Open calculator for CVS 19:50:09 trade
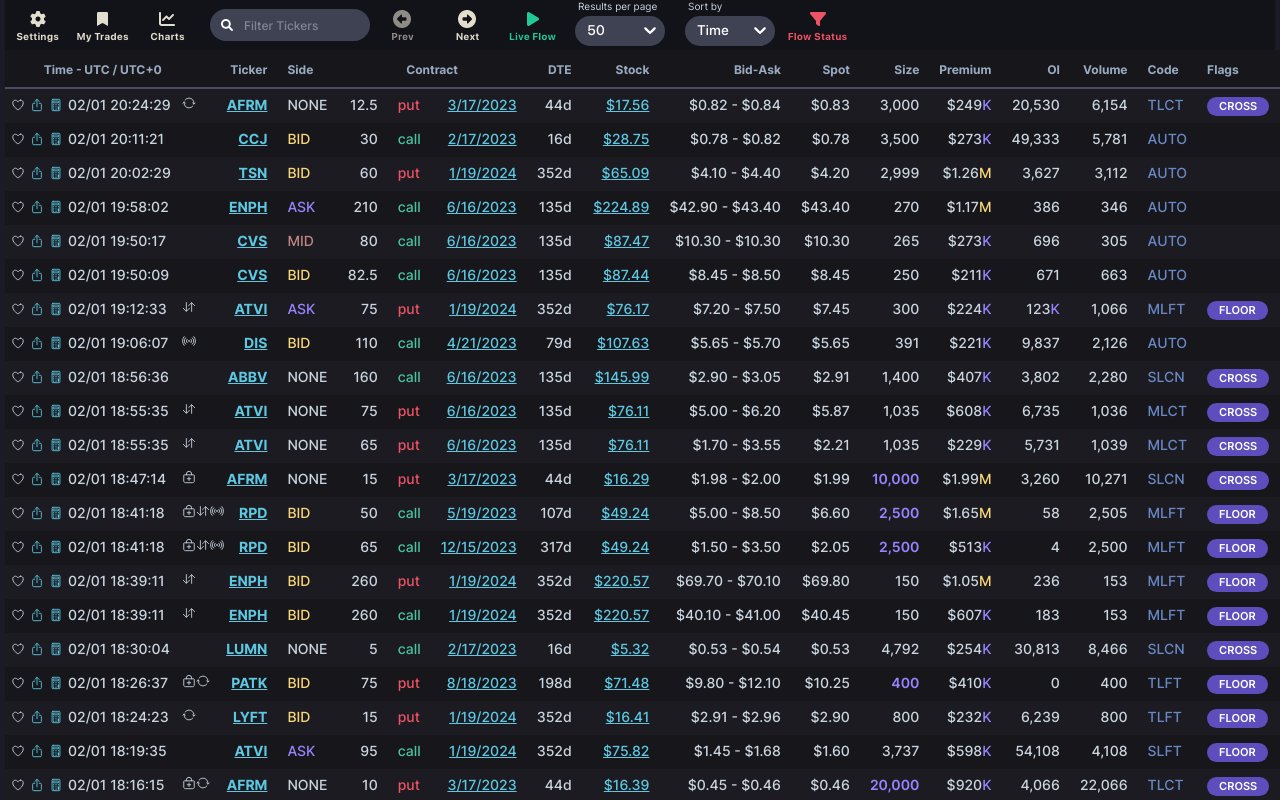The width and height of the screenshot is (1280, 800). [x=56, y=275]
